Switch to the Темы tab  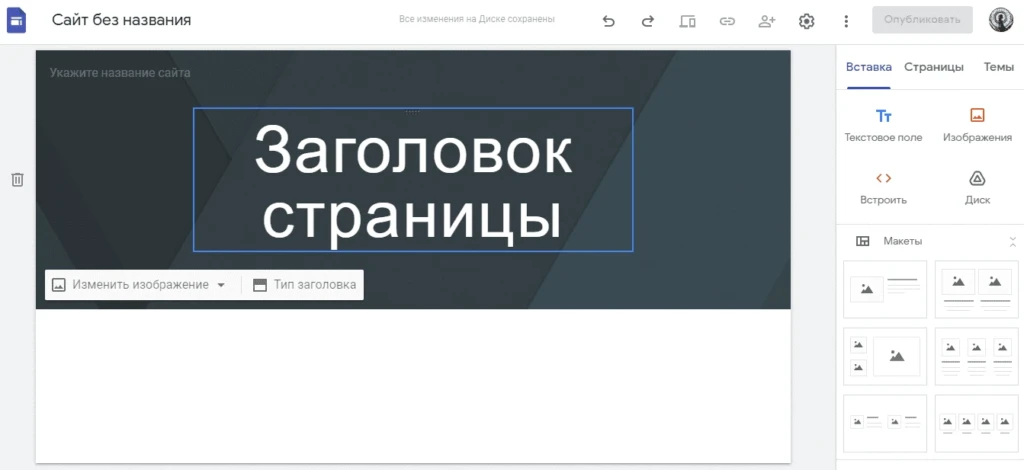click(x=999, y=67)
